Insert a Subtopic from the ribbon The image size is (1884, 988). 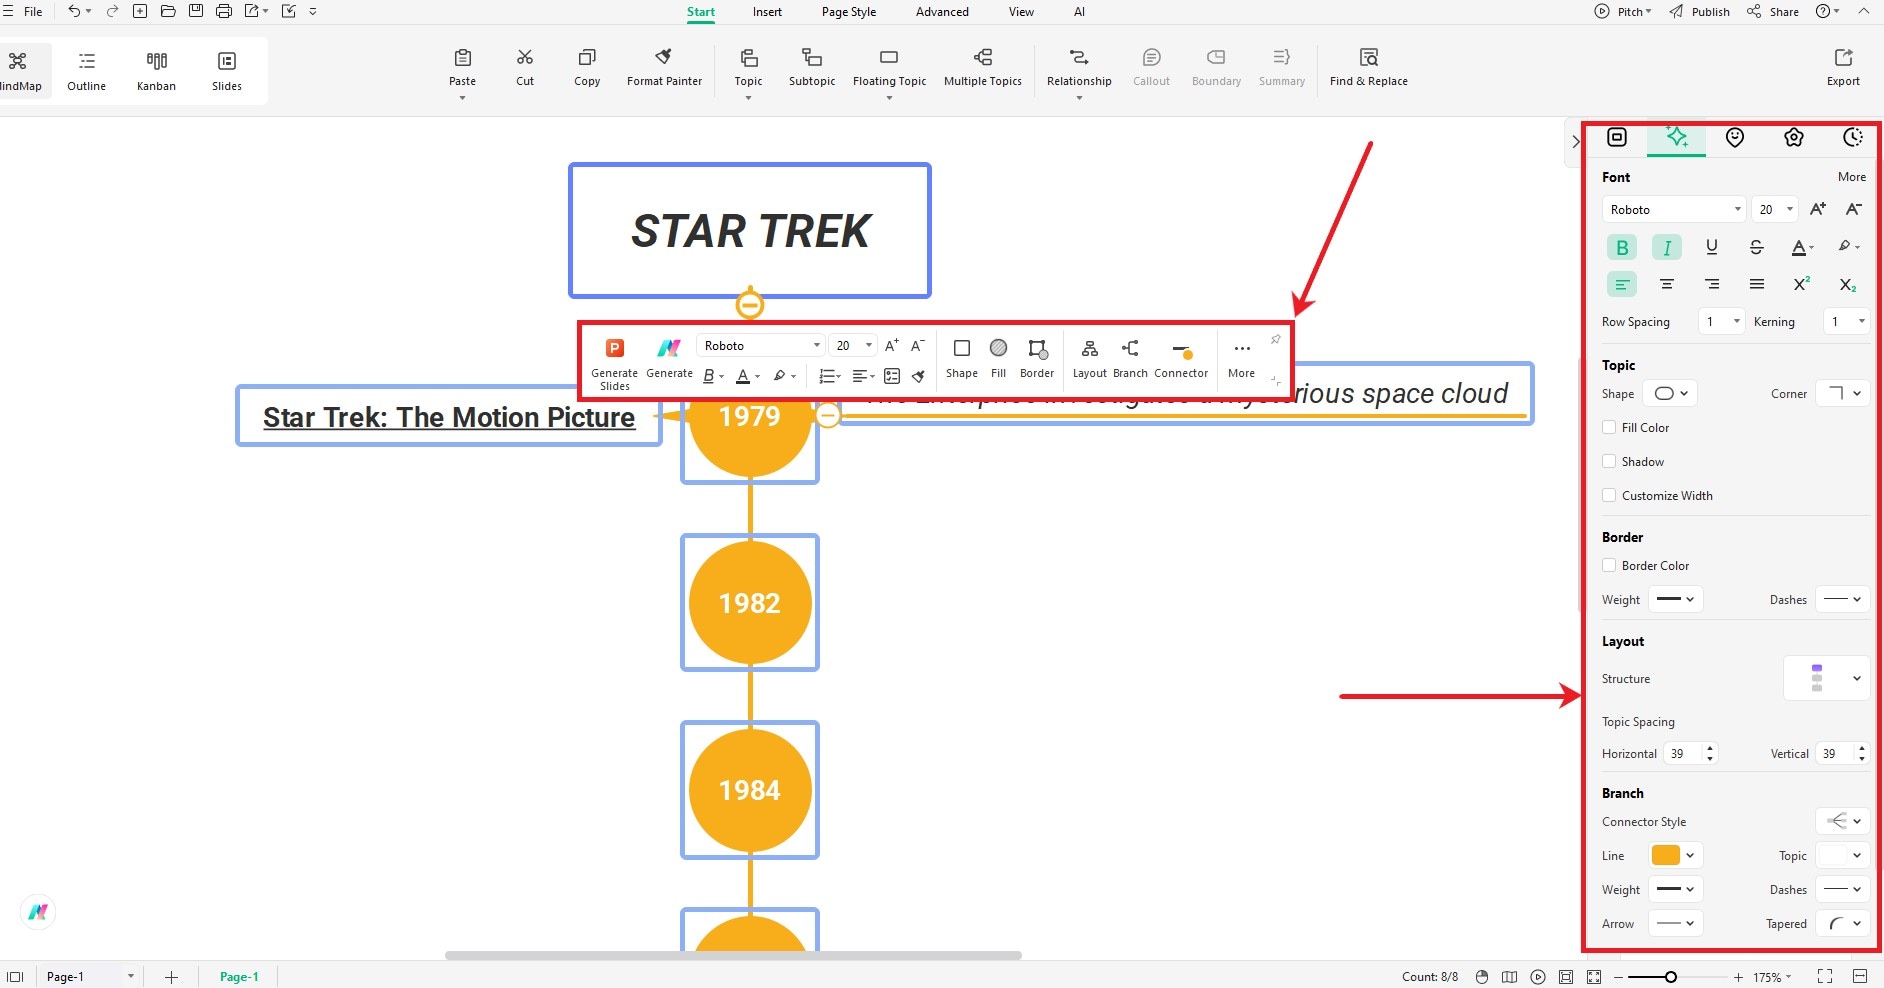pyautogui.click(x=812, y=67)
